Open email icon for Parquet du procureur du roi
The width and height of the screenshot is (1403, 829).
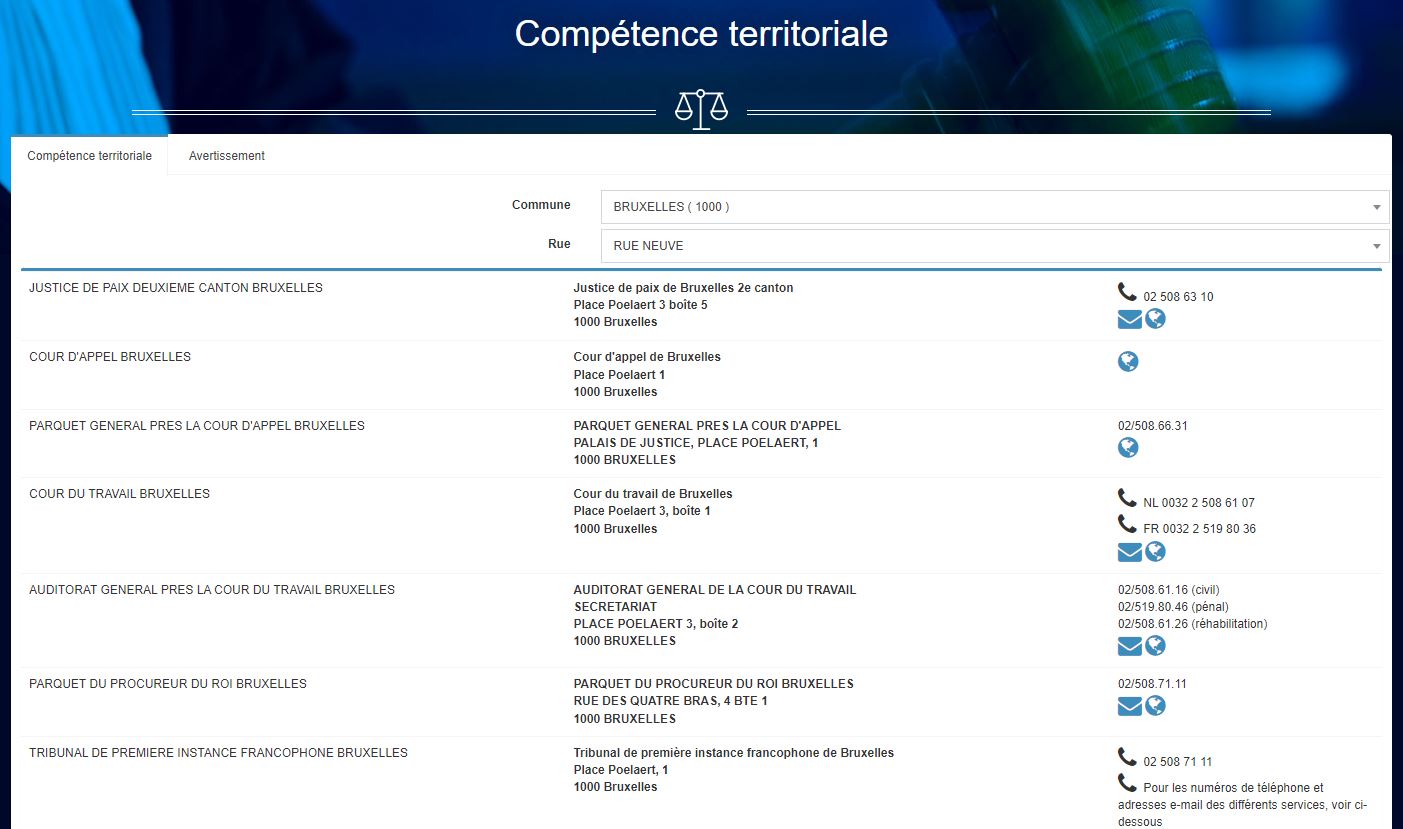pyautogui.click(x=1130, y=706)
